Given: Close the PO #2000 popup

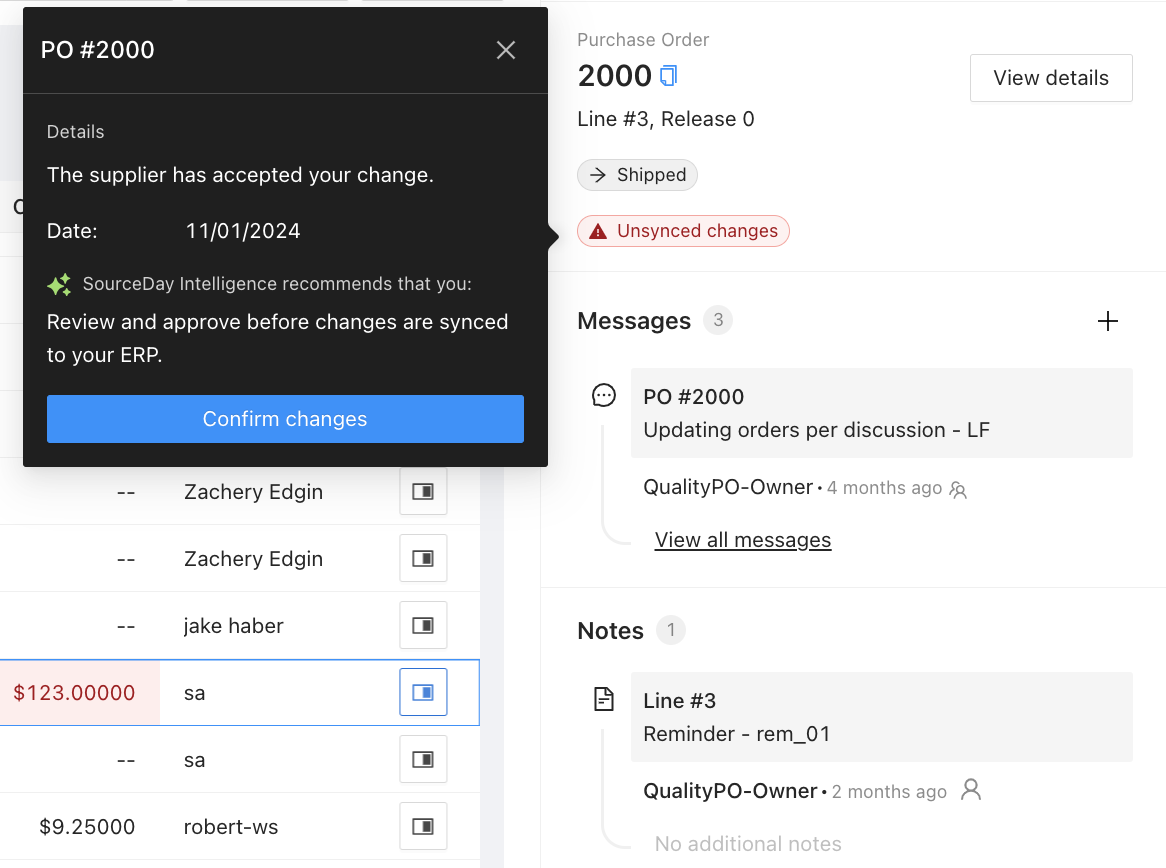Looking at the screenshot, I should 506,50.
